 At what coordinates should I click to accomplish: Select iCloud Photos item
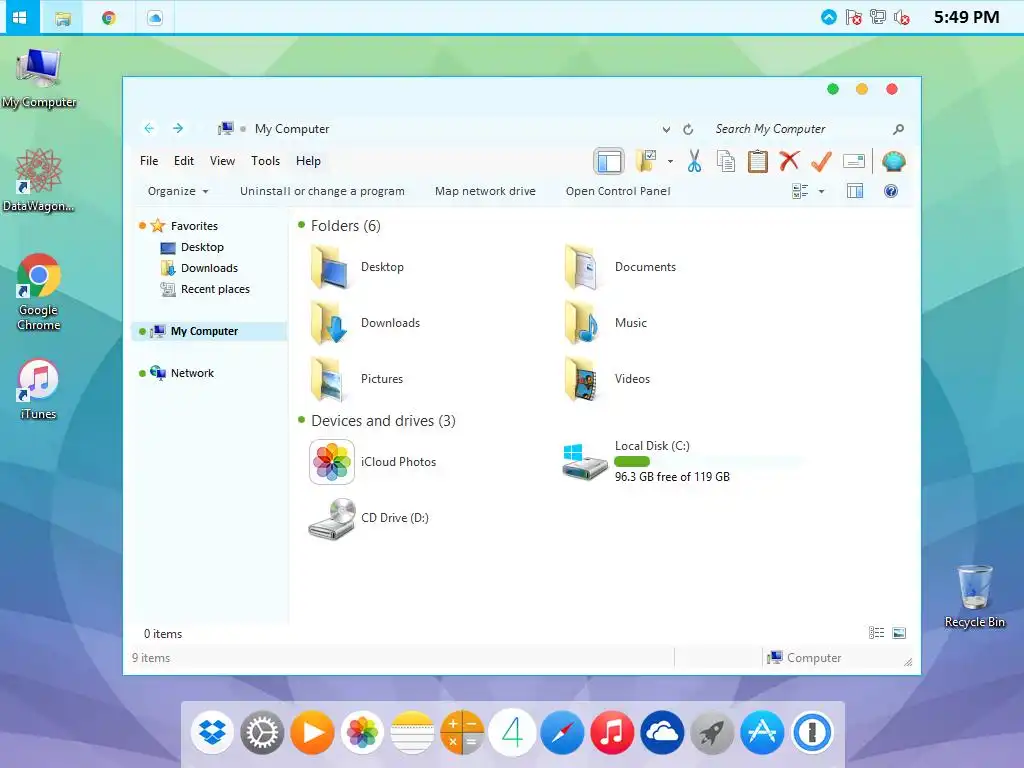373,462
